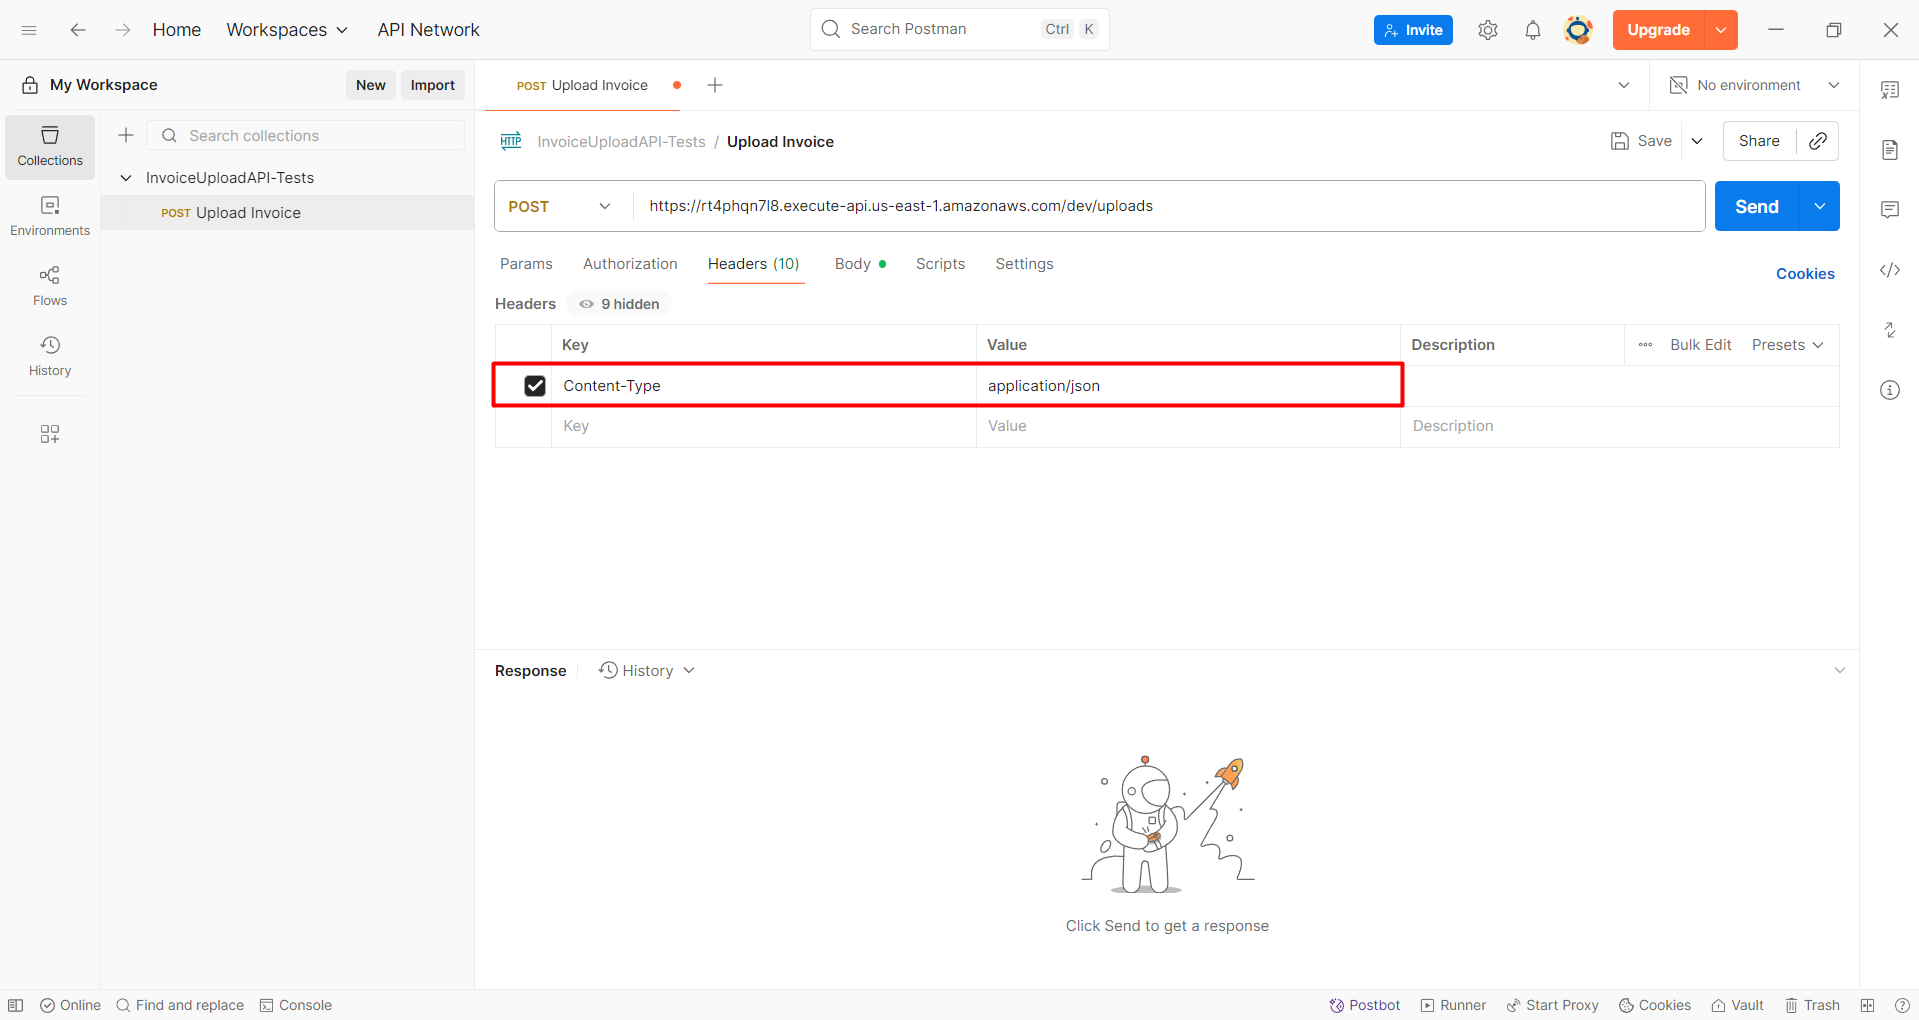This screenshot has width=1919, height=1020.
Task: Collapse the InvoiceUploadAPI-Tests collection
Action: (126, 178)
